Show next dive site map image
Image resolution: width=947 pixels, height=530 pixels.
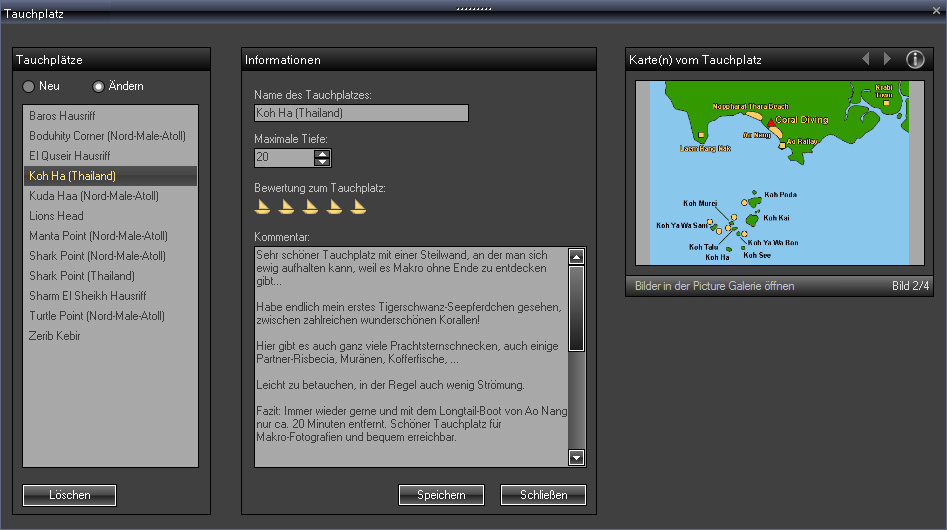(x=887, y=60)
